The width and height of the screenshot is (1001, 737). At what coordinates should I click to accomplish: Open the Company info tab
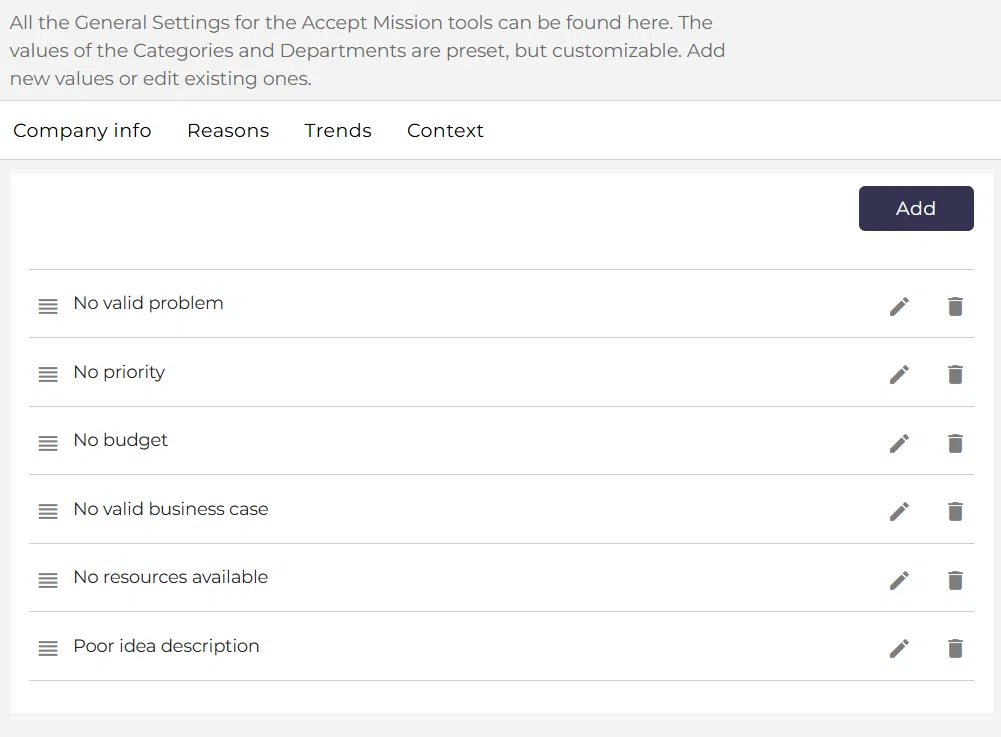tap(82, 131)
